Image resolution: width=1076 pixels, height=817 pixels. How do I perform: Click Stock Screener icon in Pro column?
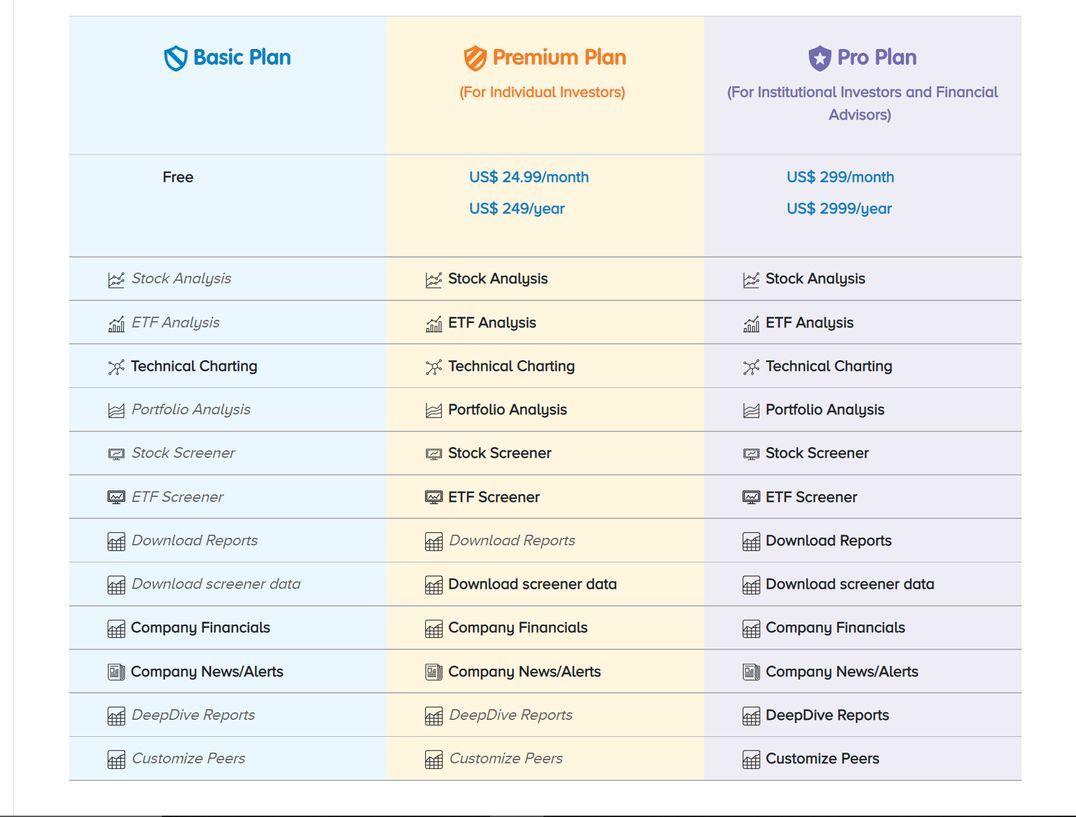(x=751, y=454)
